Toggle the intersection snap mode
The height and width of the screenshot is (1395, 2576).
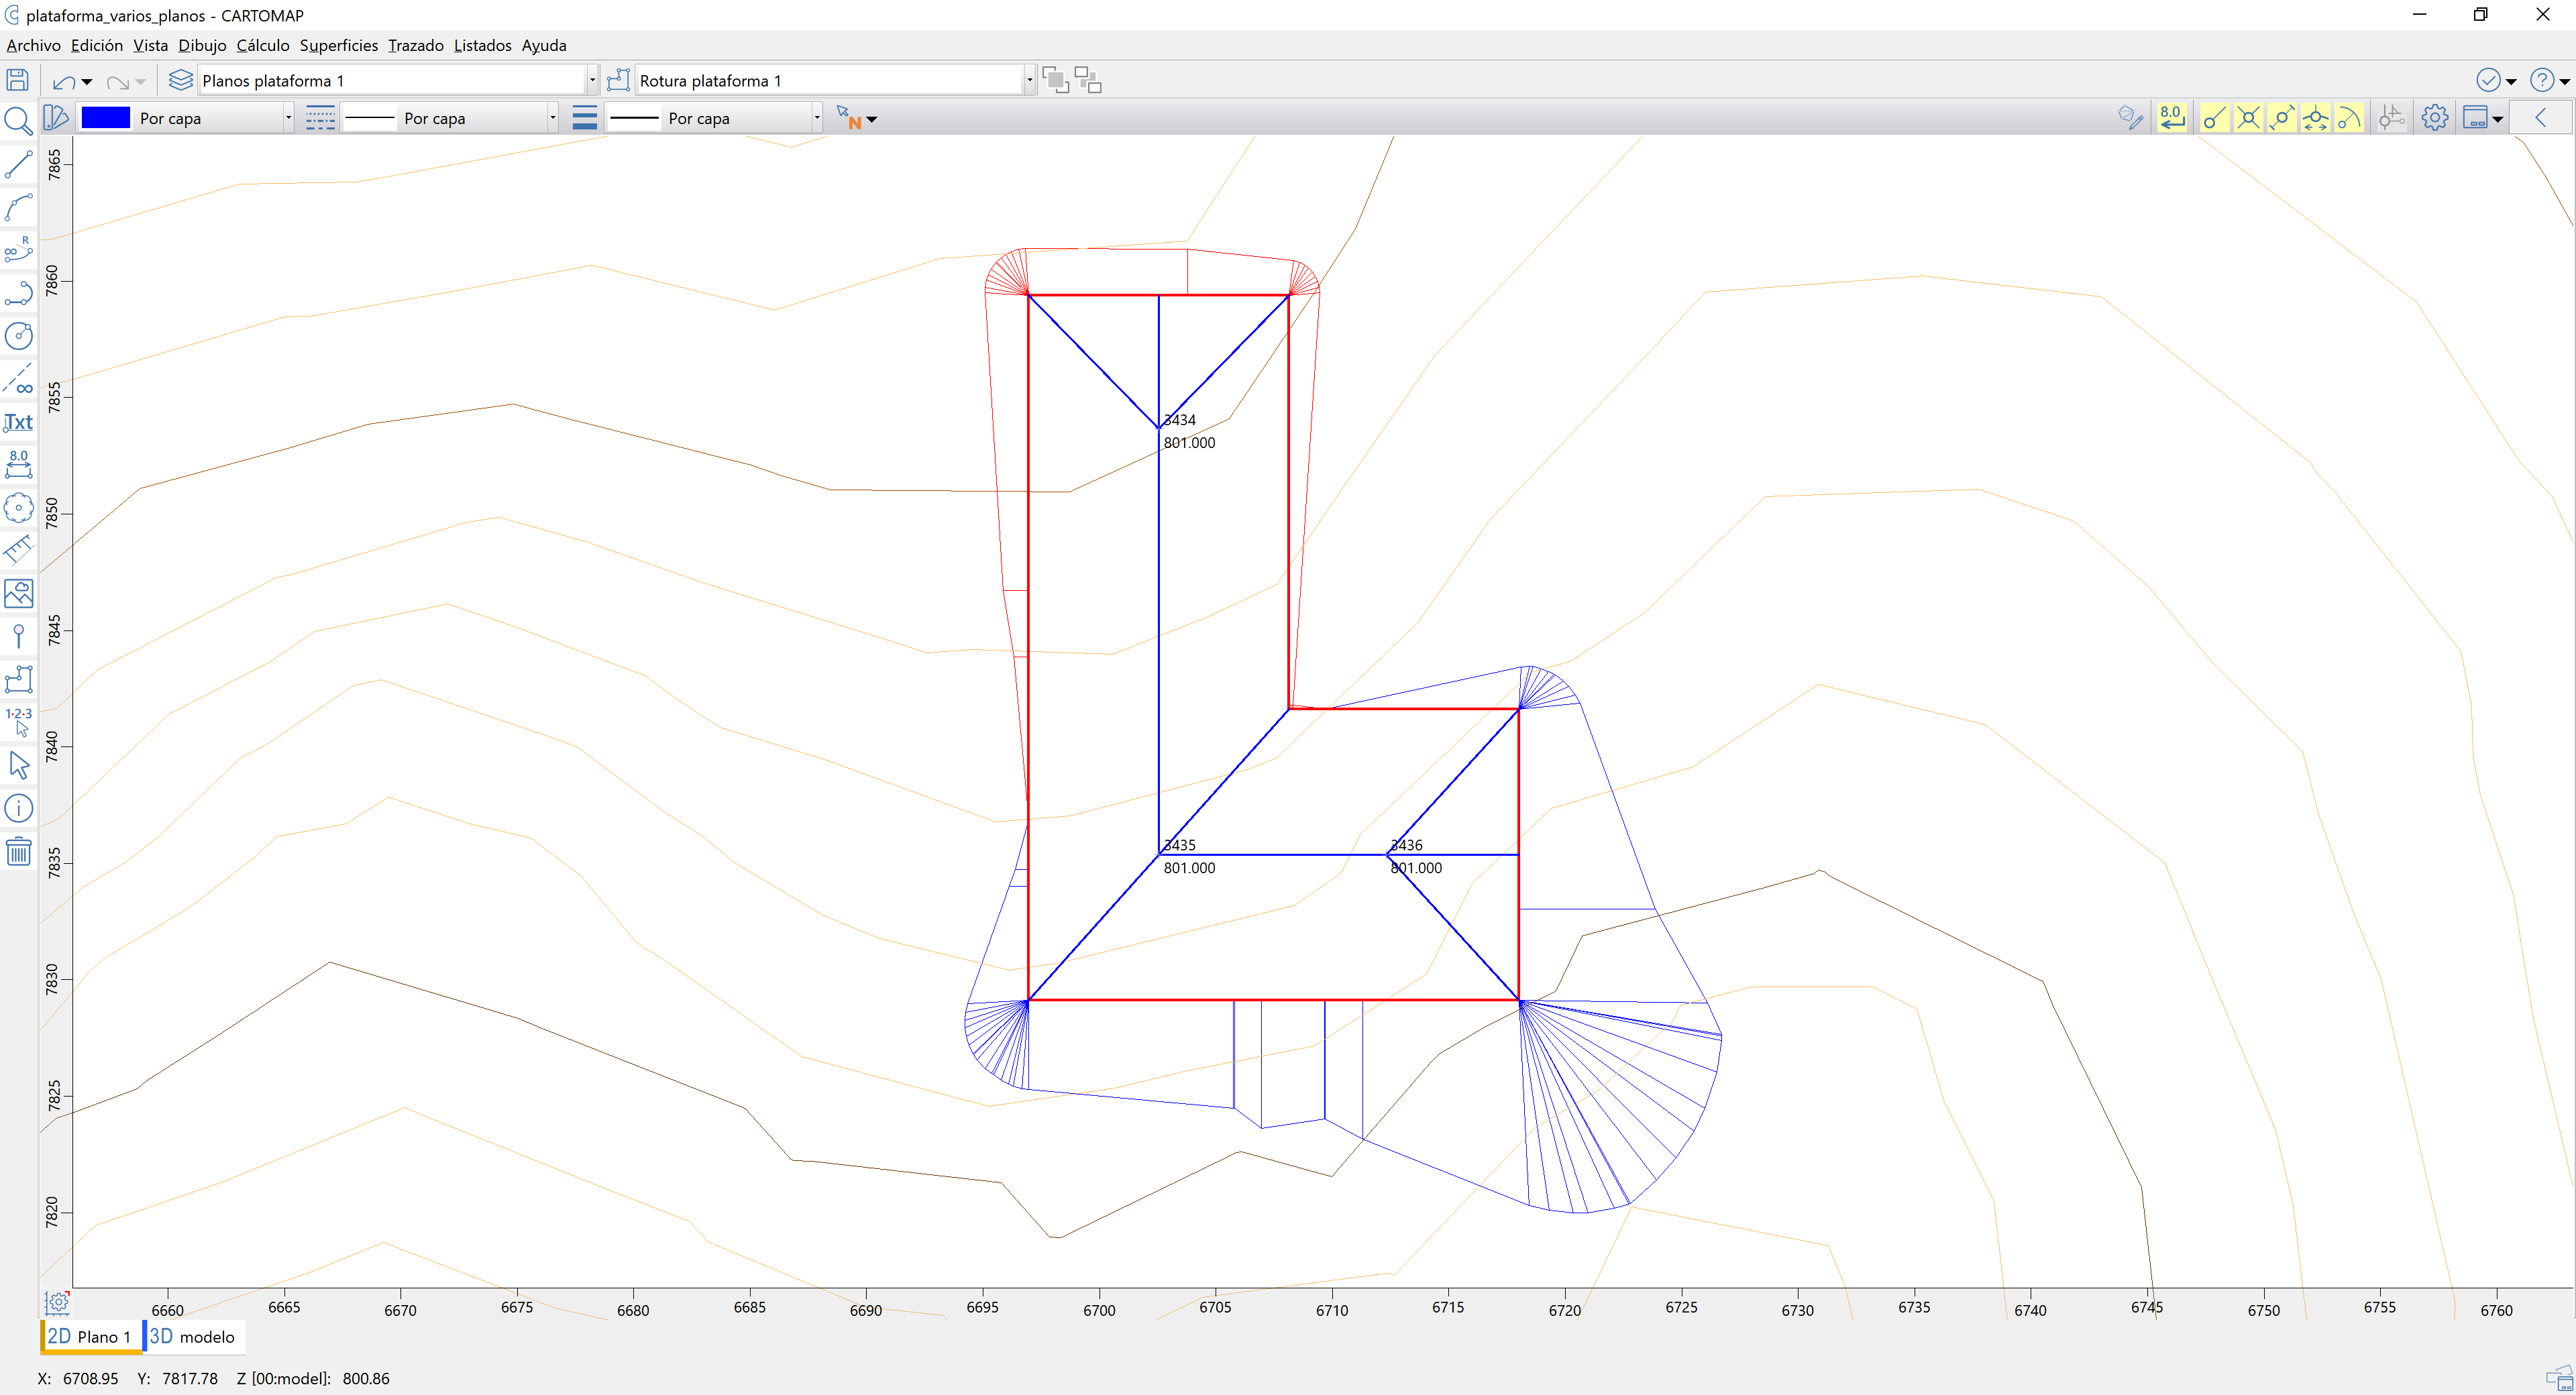pos(2248,117)
